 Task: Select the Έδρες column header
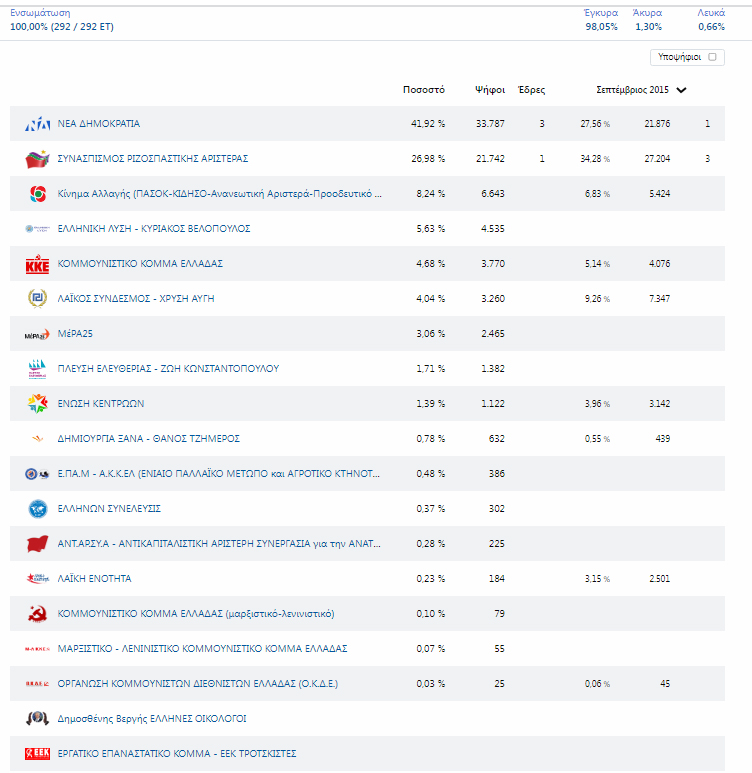tap(531, 90)
